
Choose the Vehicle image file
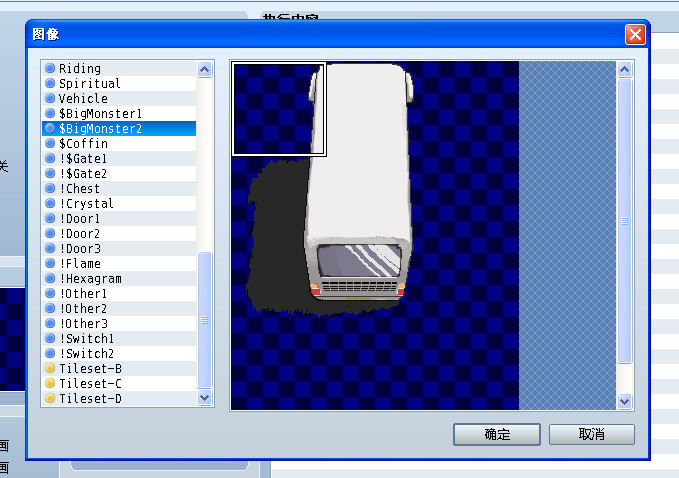point(119,98)
